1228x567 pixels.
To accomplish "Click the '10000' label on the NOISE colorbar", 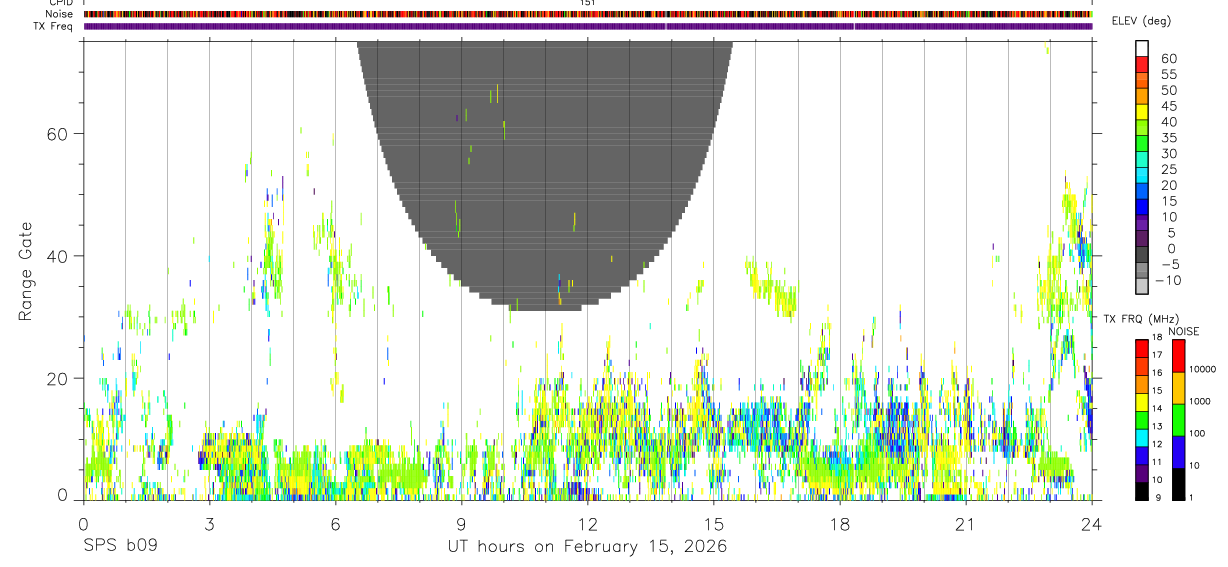I will point(1202,370).
